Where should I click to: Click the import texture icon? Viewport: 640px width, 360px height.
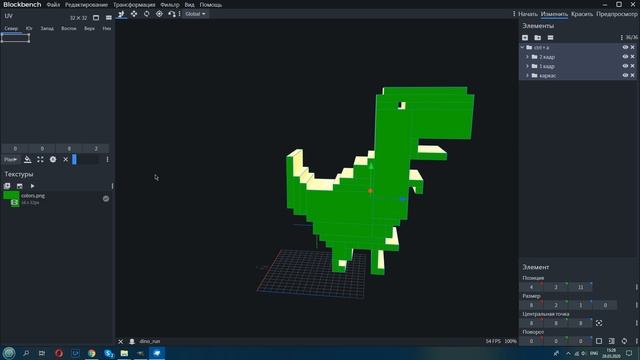(x=7, y=186)
